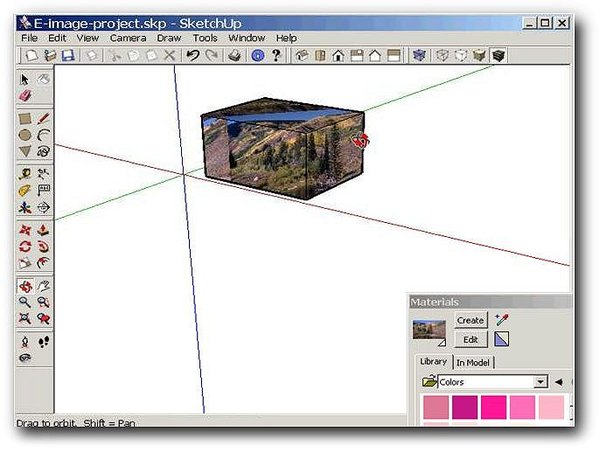This screenshot has width=600, height=452.
Task: Click the default material diagonal swatch icon
Action: 502,340
